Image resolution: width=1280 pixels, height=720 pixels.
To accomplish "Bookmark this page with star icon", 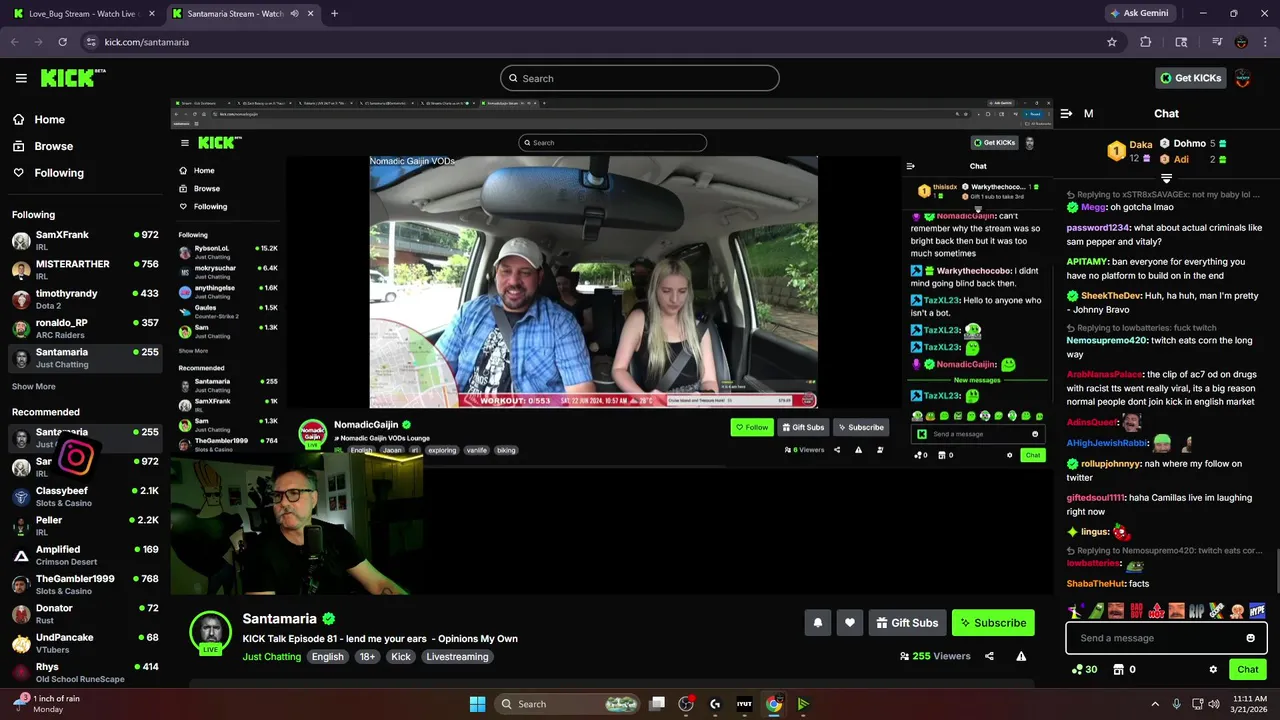I will click(x=1111, y=42).
